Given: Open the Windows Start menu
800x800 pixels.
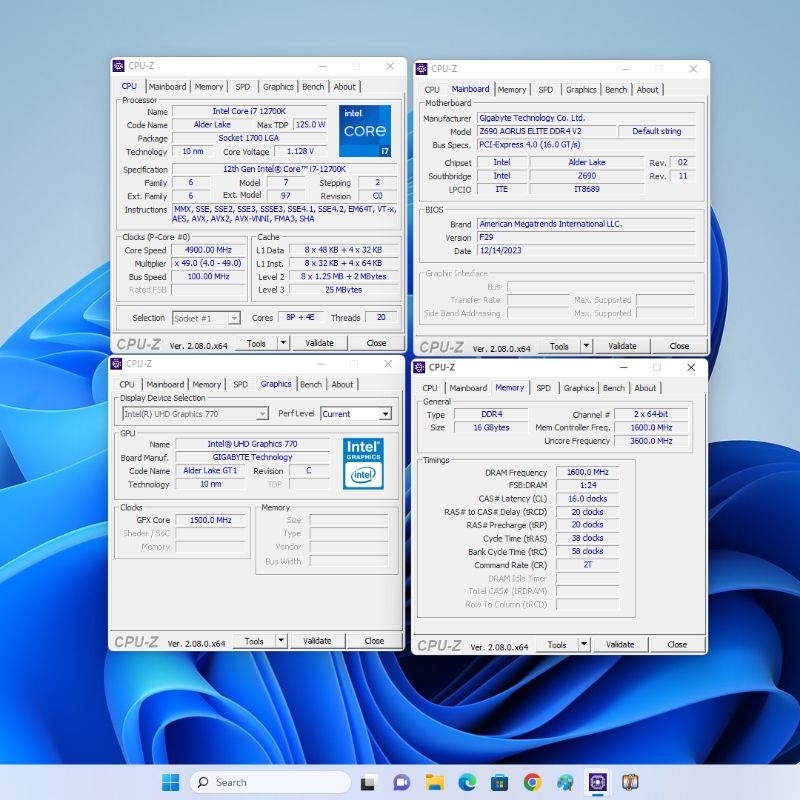Looking at the screenshot, I should pyautogui.click(x=171, y=782).
